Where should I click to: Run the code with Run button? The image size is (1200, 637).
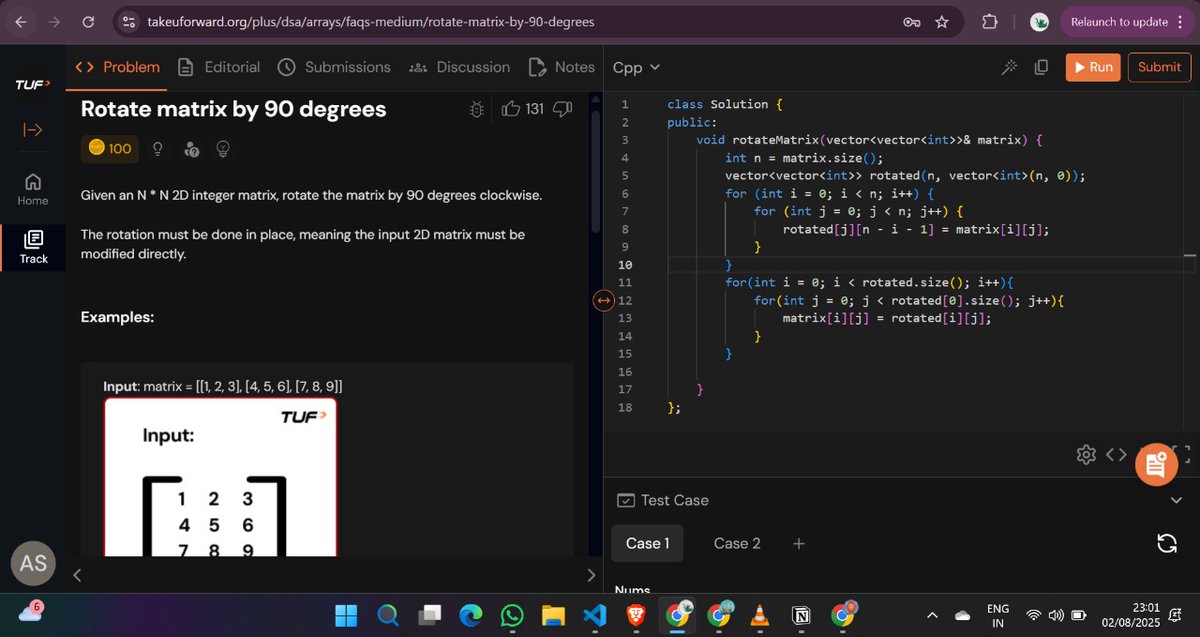tap(1092, 67)
